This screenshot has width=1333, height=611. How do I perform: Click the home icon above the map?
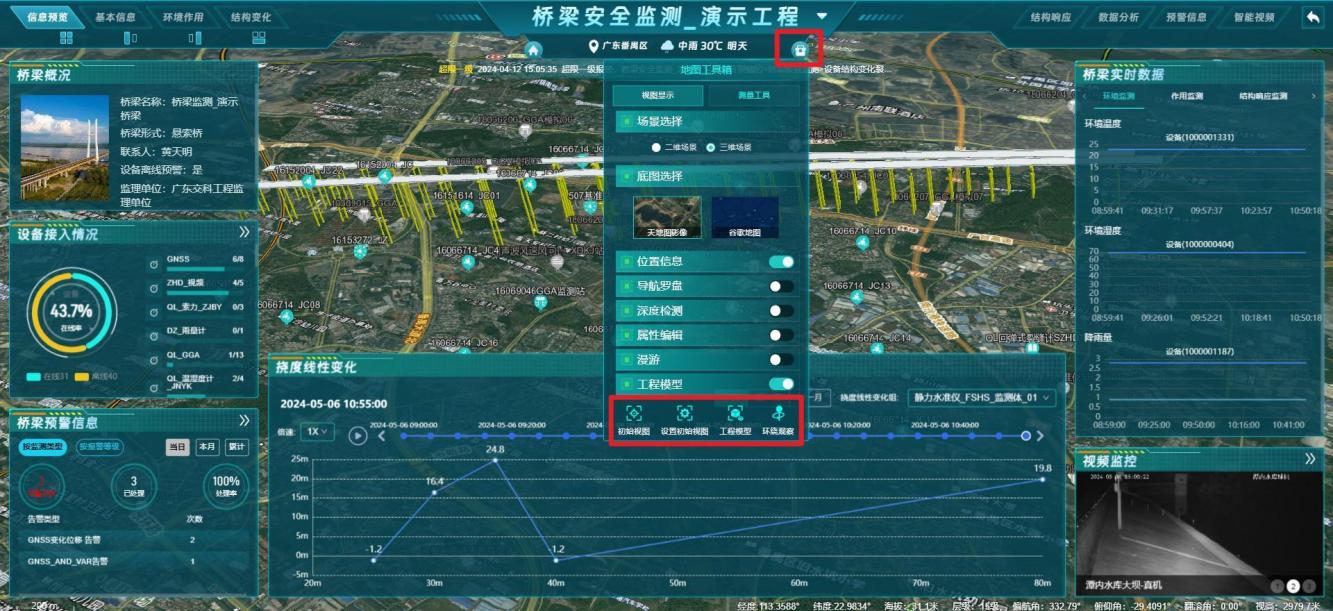point(533,49)
